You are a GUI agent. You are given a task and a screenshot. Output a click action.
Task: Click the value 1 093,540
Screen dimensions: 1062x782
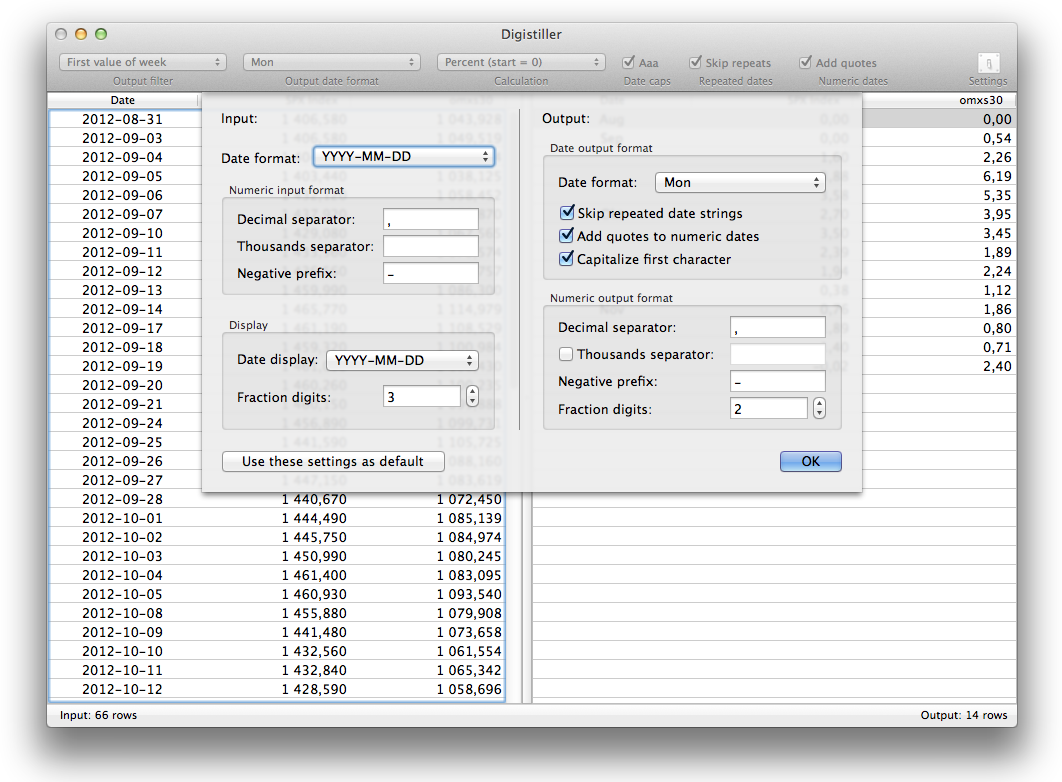pos(469,594)
